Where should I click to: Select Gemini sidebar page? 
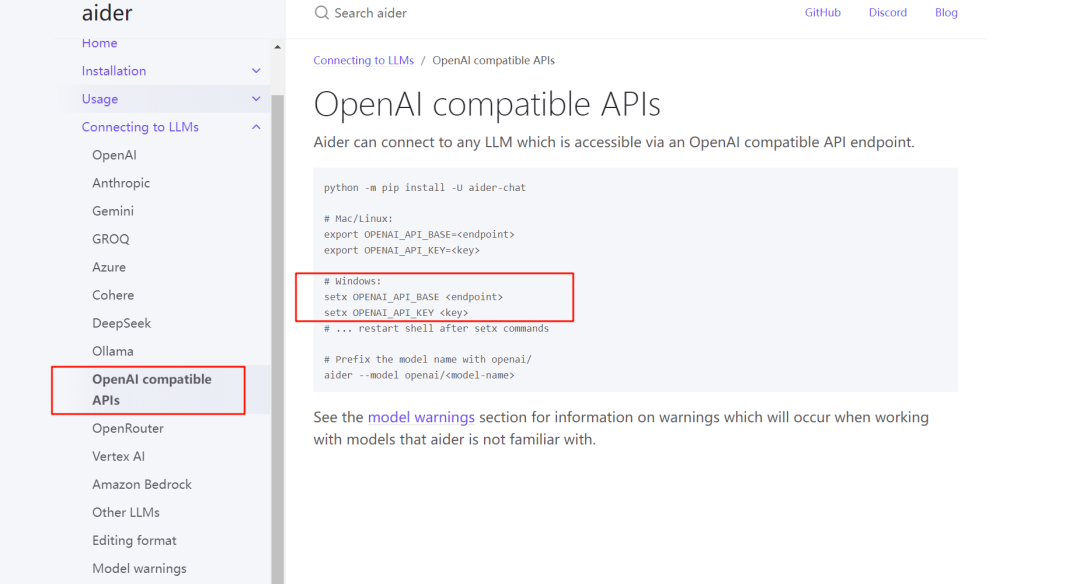tap(113, 211)
